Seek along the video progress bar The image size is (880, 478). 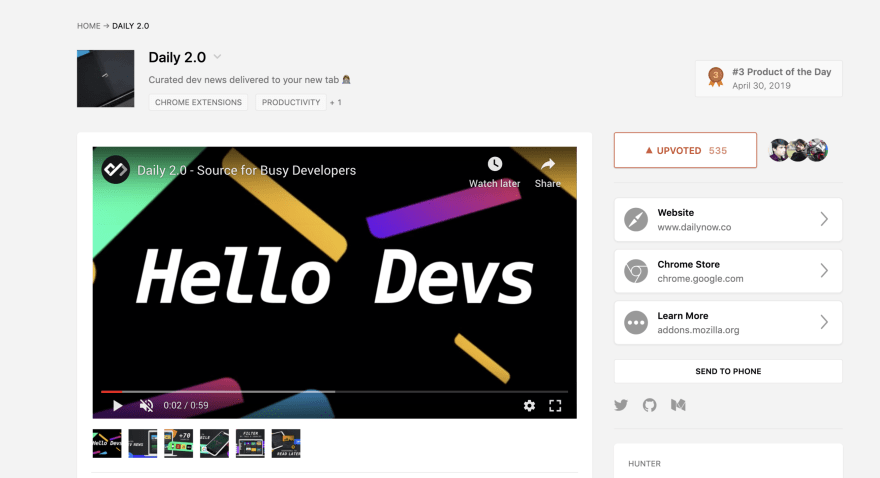coord(334,392)
